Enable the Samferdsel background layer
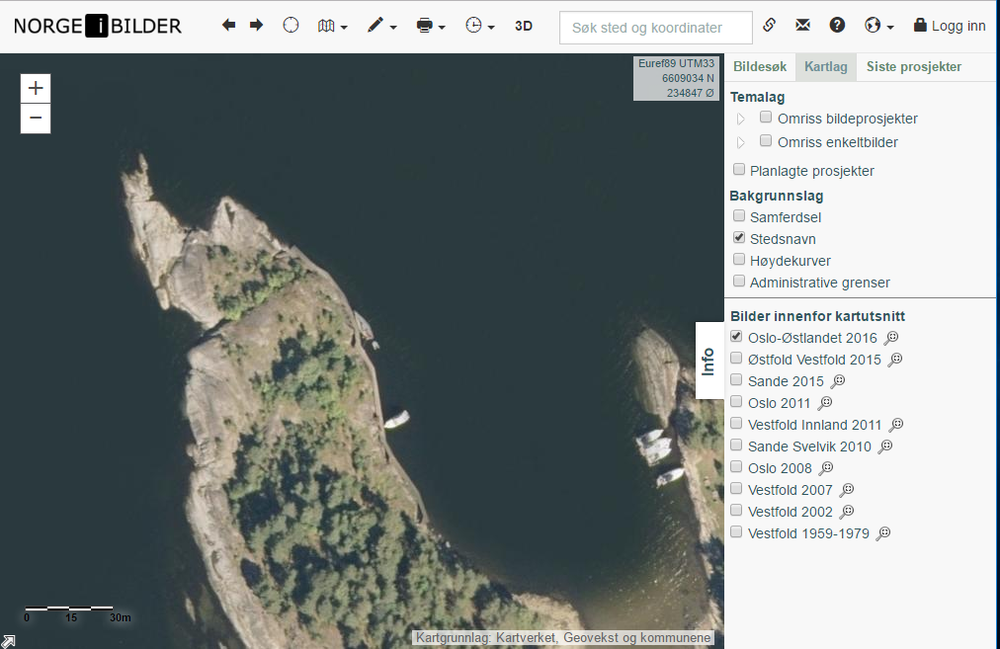Viewport: 1000px width, 649px height. [x=739, y=215]
